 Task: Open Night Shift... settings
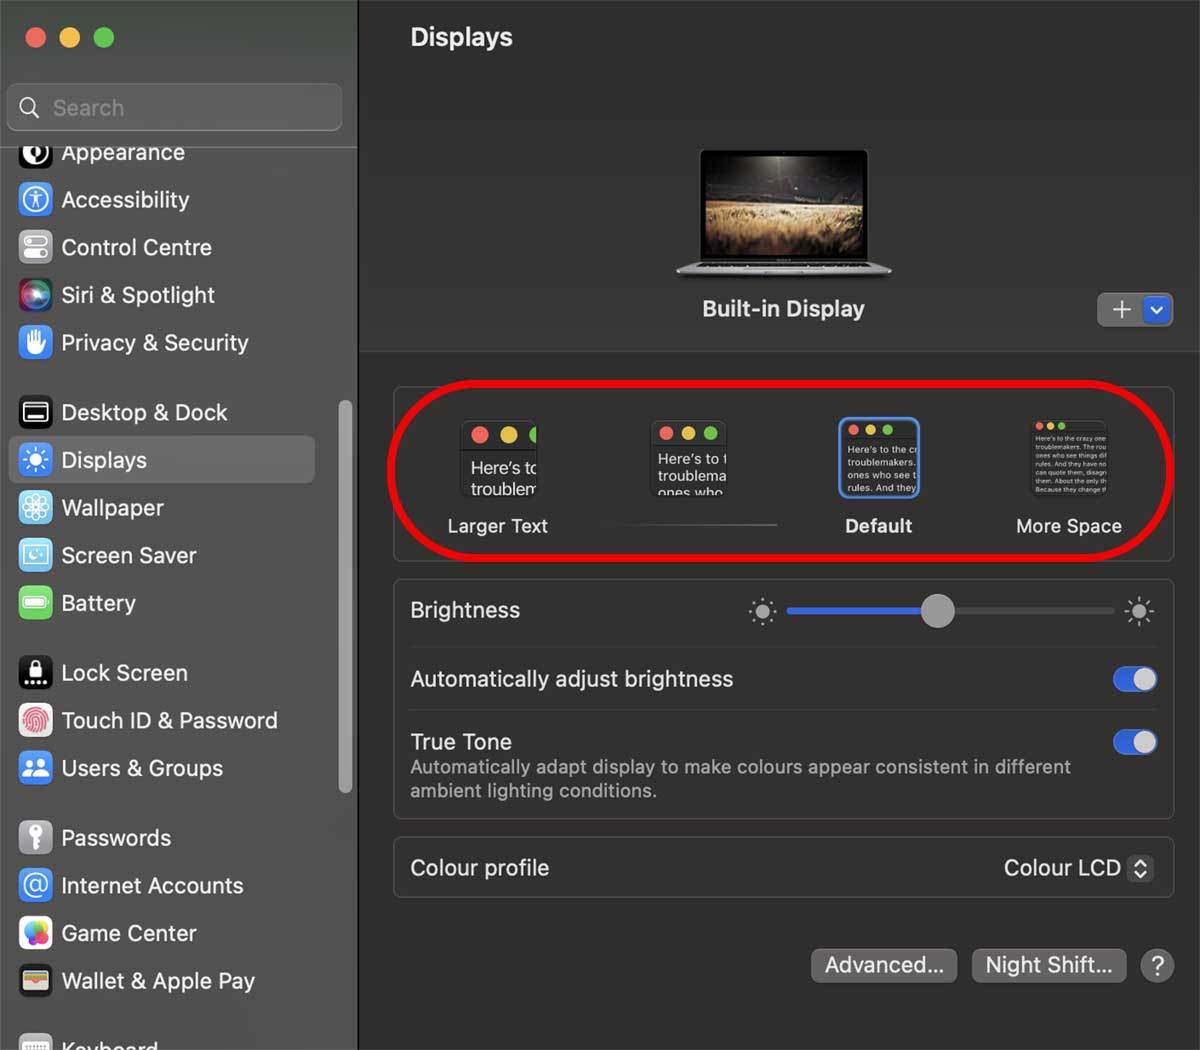[1048, 965]
